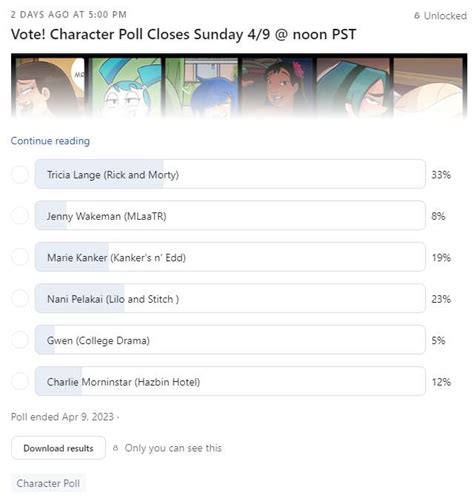Viewport: 474px width, 501px height.
Task: Select Gwen (College Drama) radio button
Action: (20, 340)
